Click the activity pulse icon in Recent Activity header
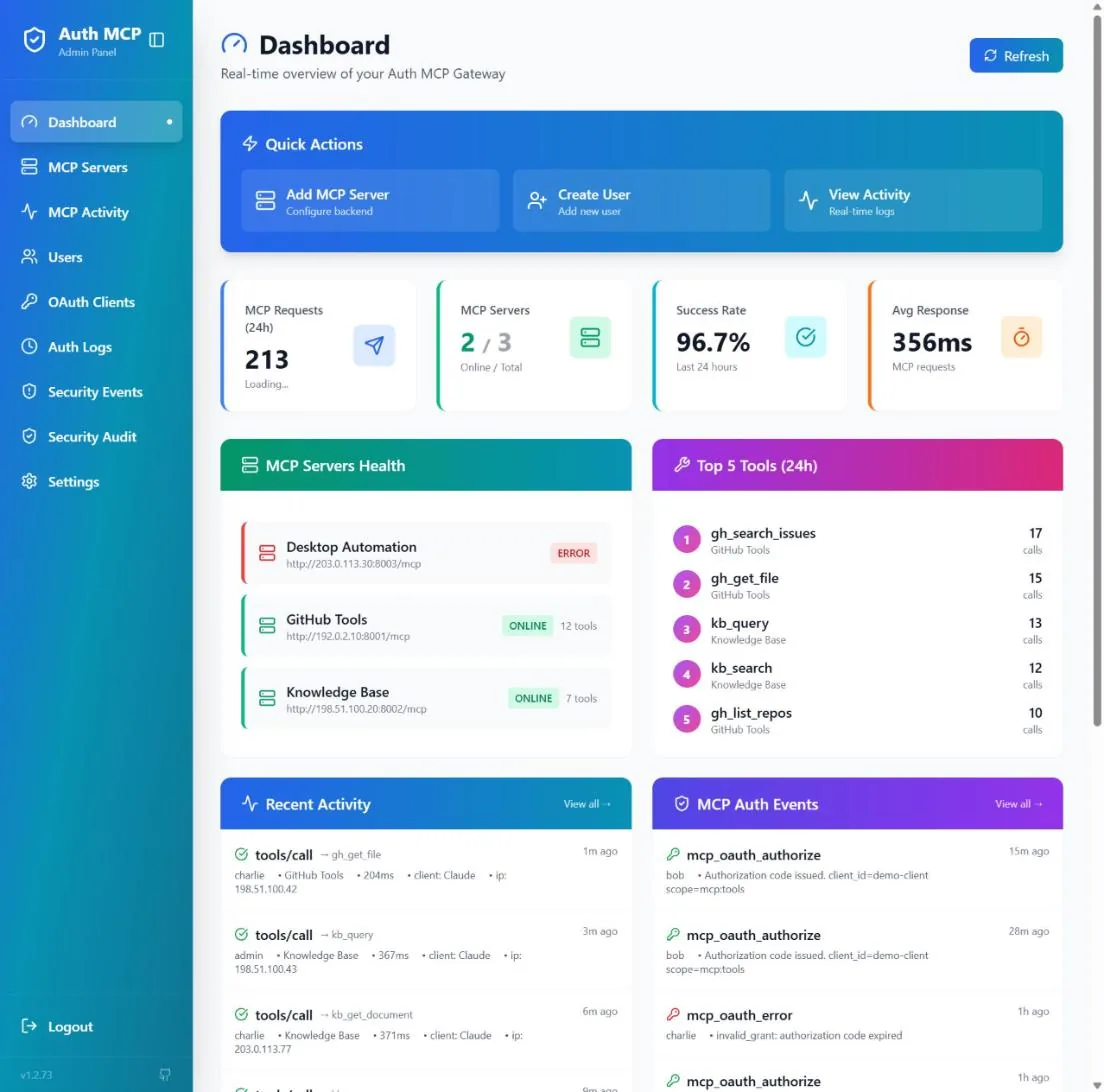The image size is (1104, 1092). pos(250,803)
